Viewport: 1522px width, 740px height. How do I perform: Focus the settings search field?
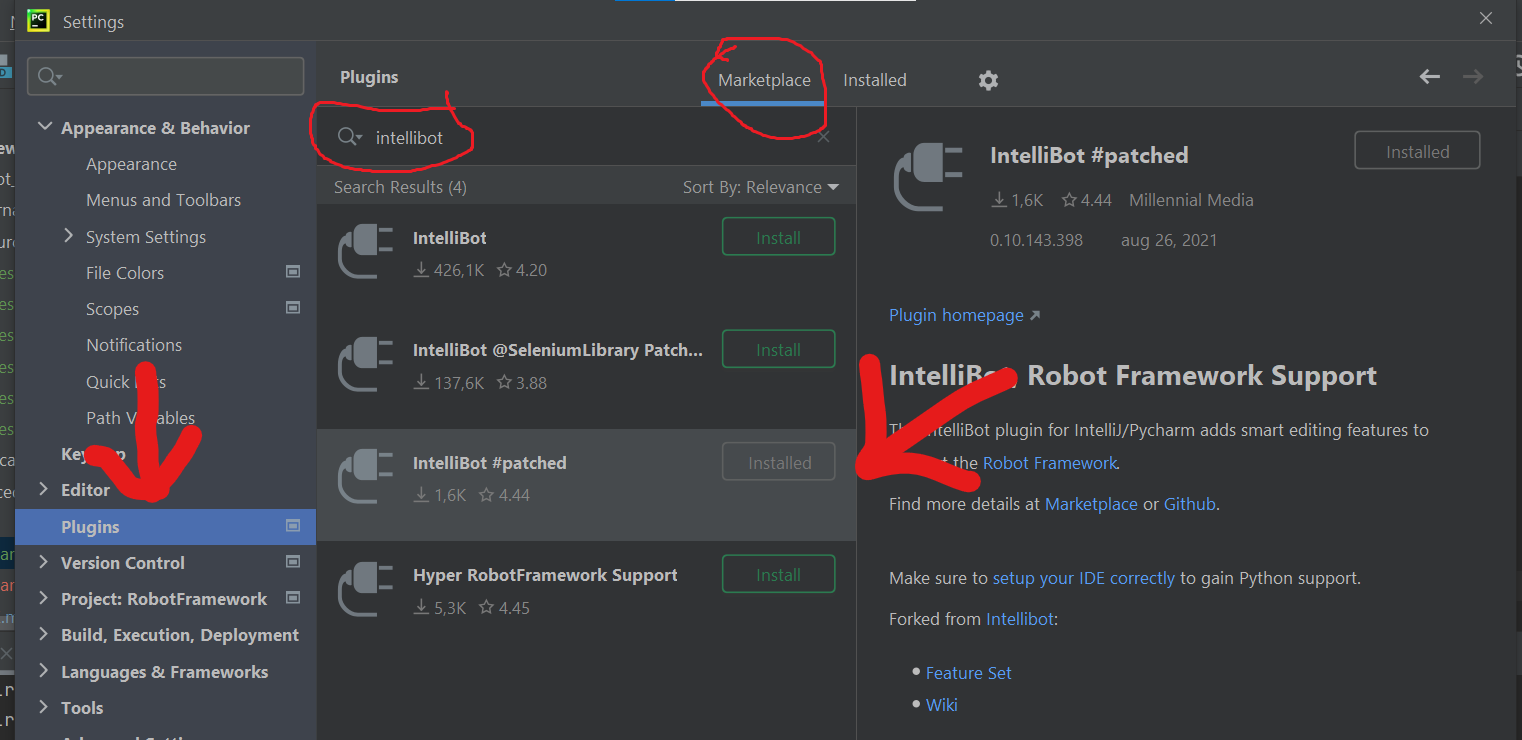pos(165,76)
